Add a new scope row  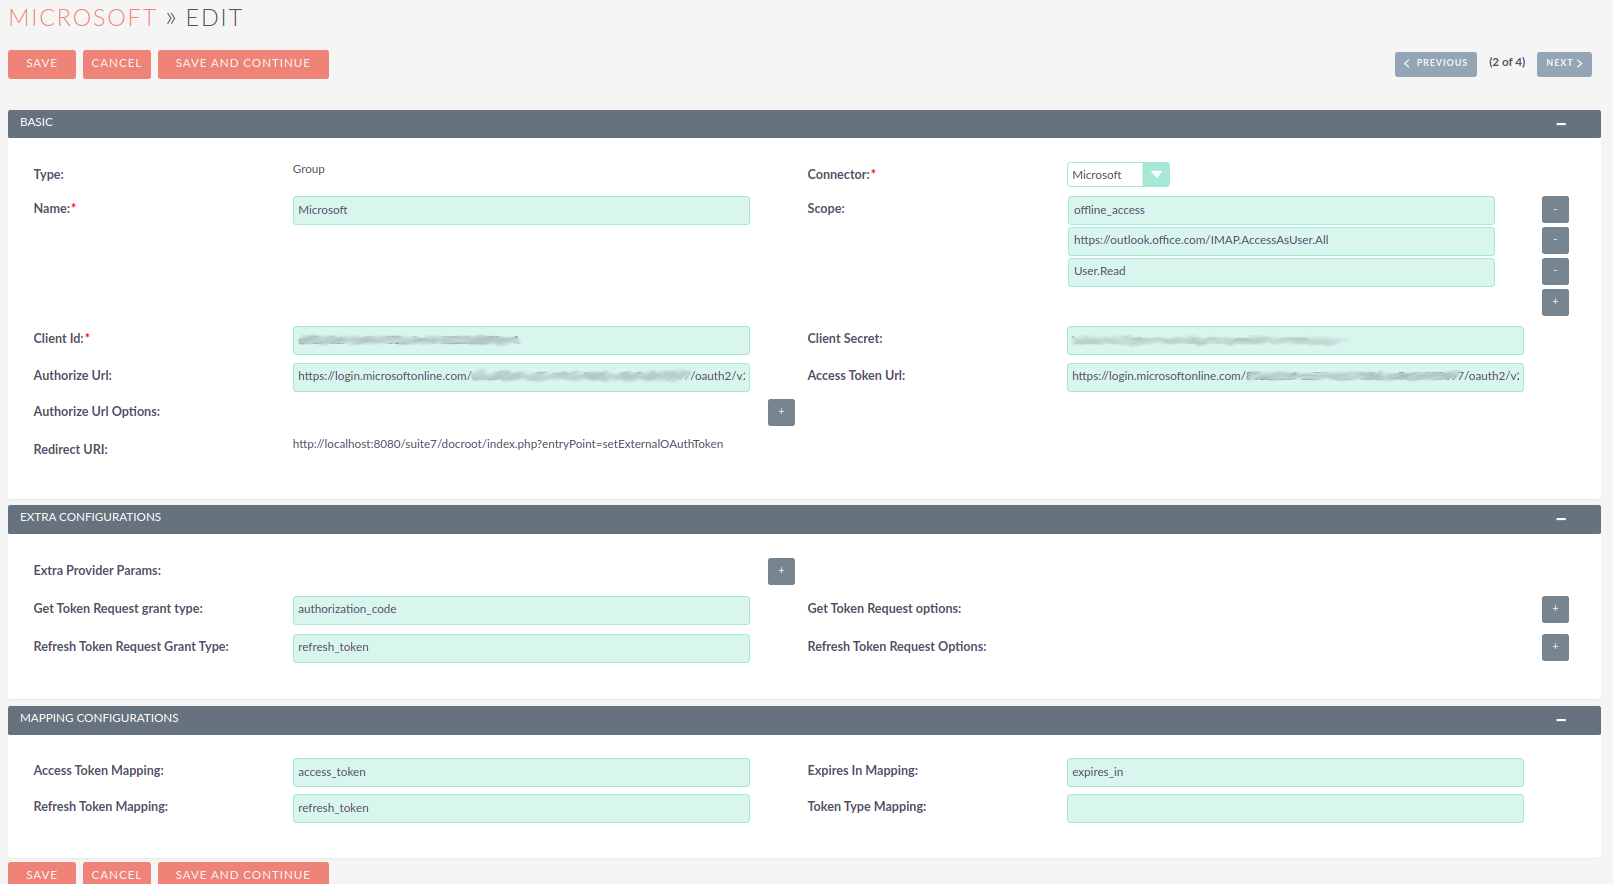pyautogui.click(x=1555, y=302)
